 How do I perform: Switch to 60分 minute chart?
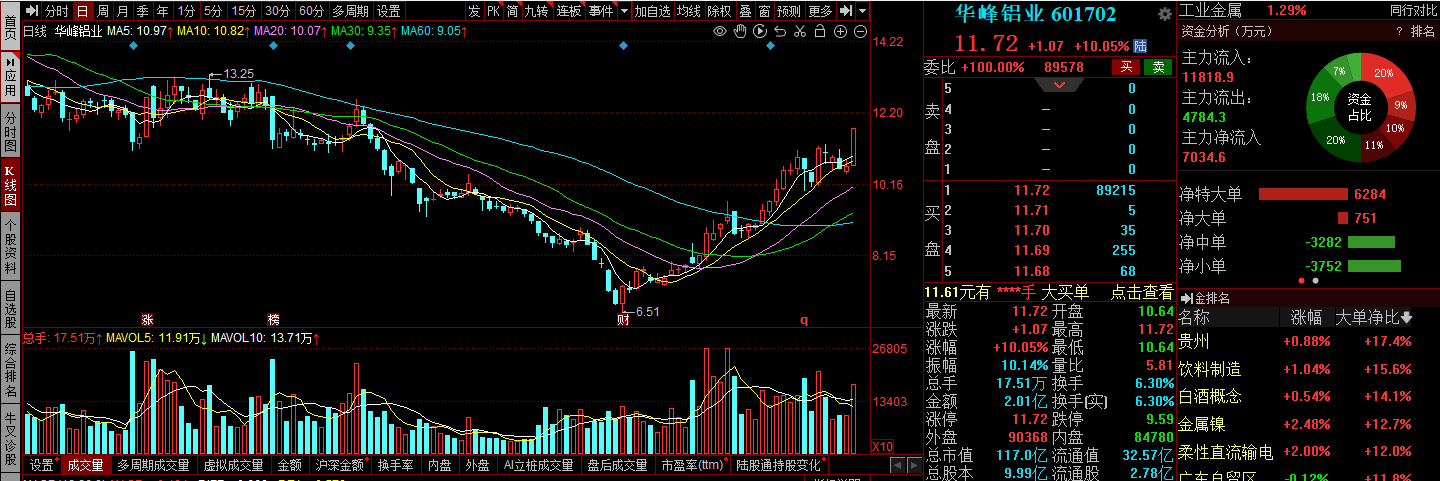point(312,11)
